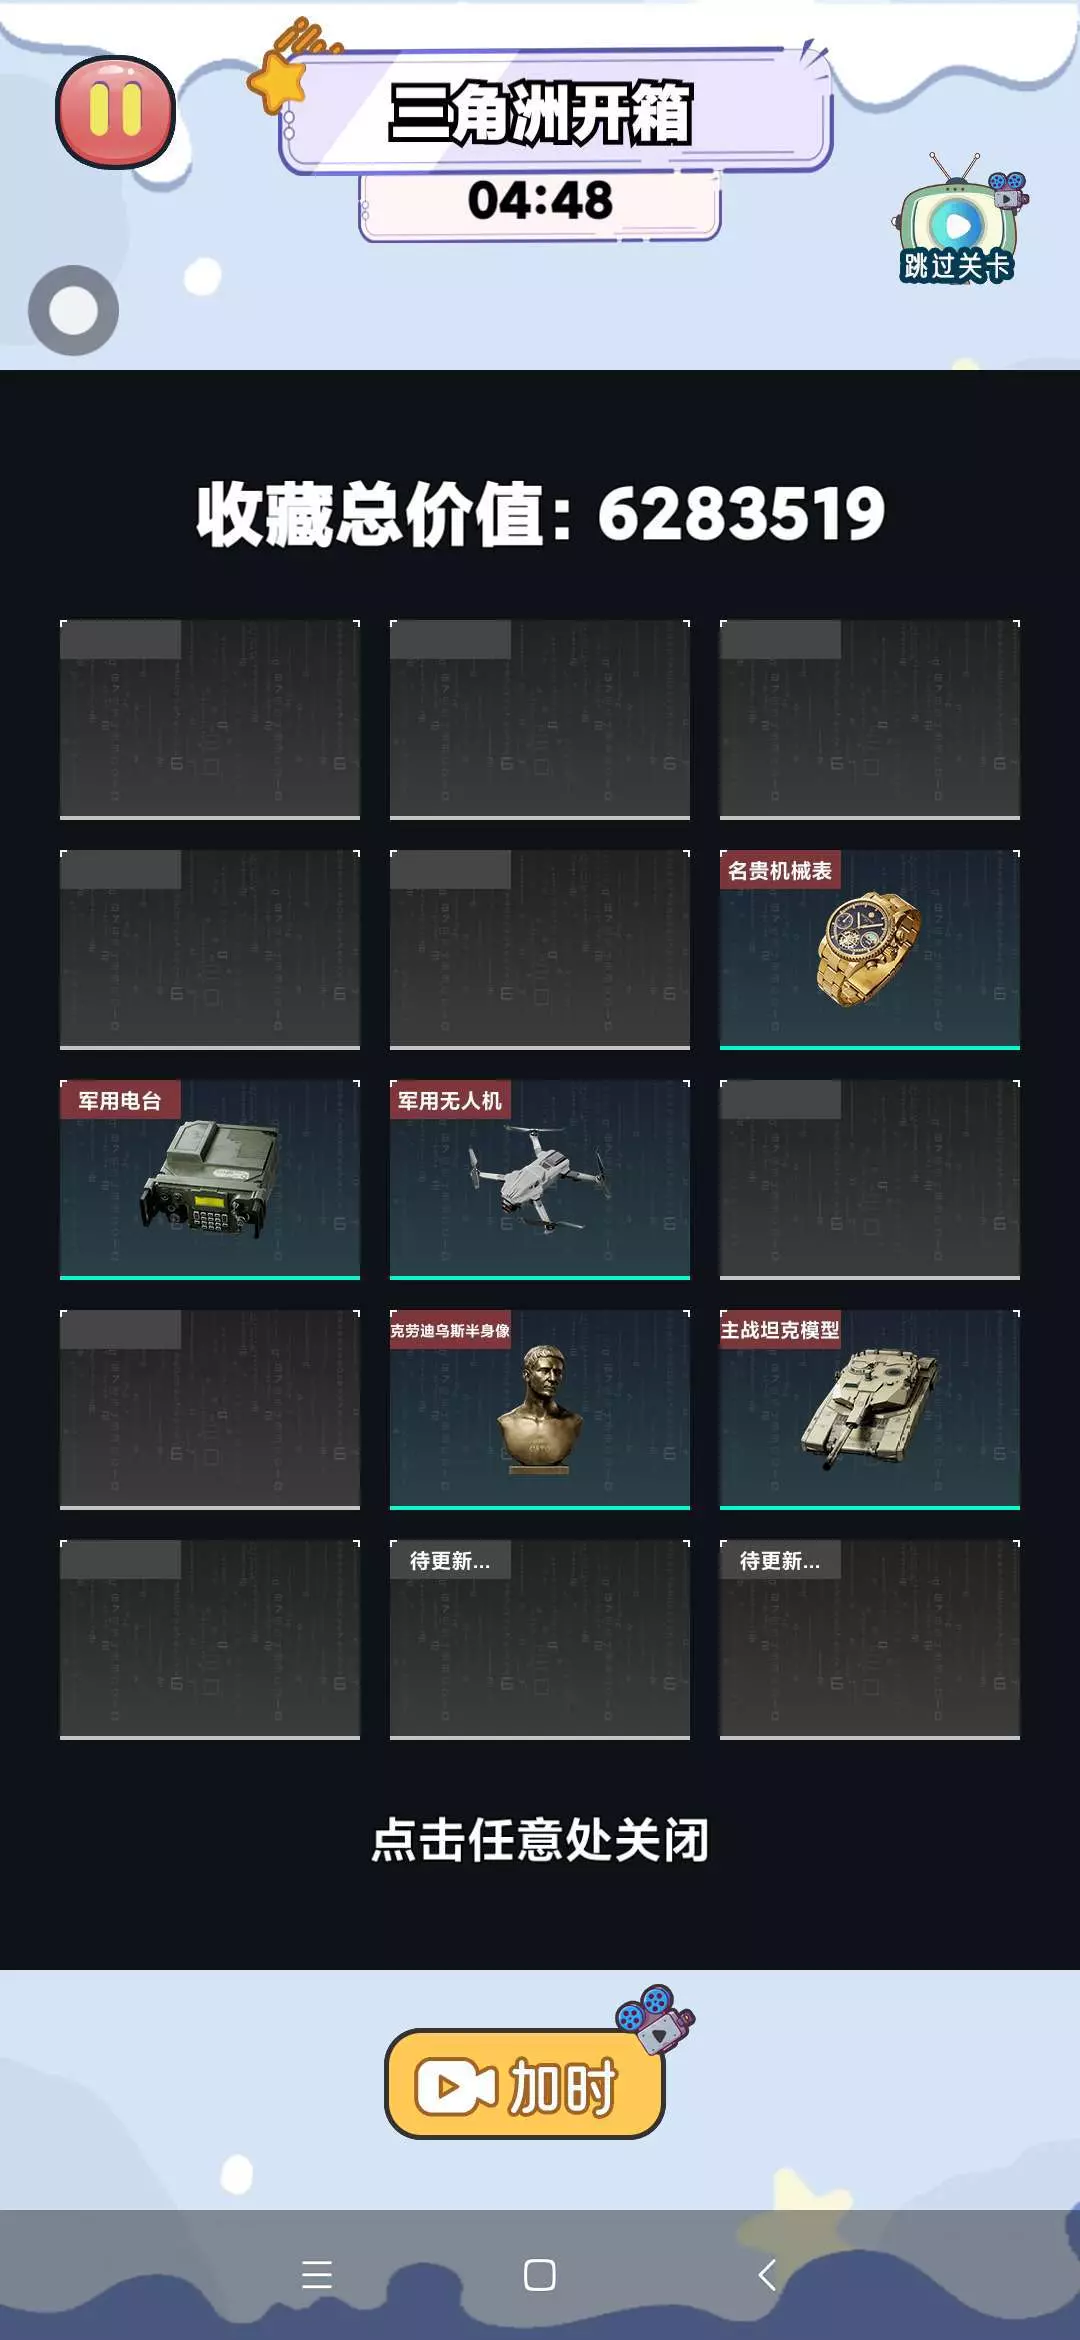1080x2340 pixels.
Task: Open Android recent apps menu icon
Action: coord(317,2275)
